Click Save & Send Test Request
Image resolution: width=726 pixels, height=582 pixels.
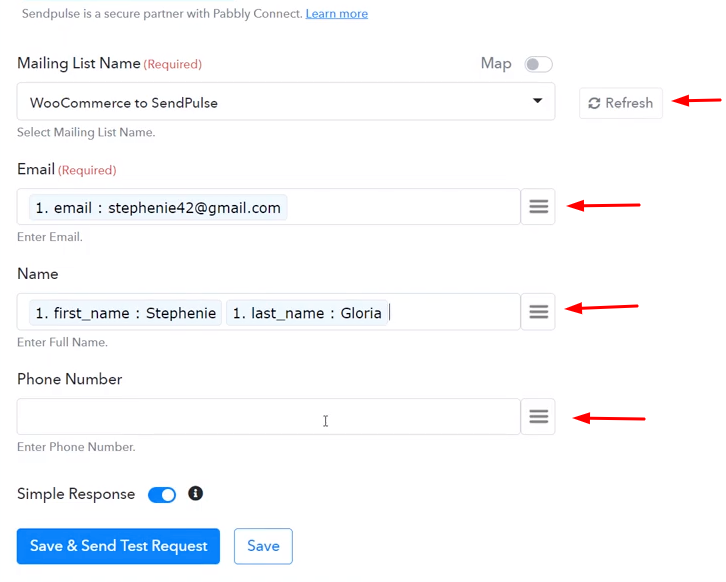pos(118,546)
